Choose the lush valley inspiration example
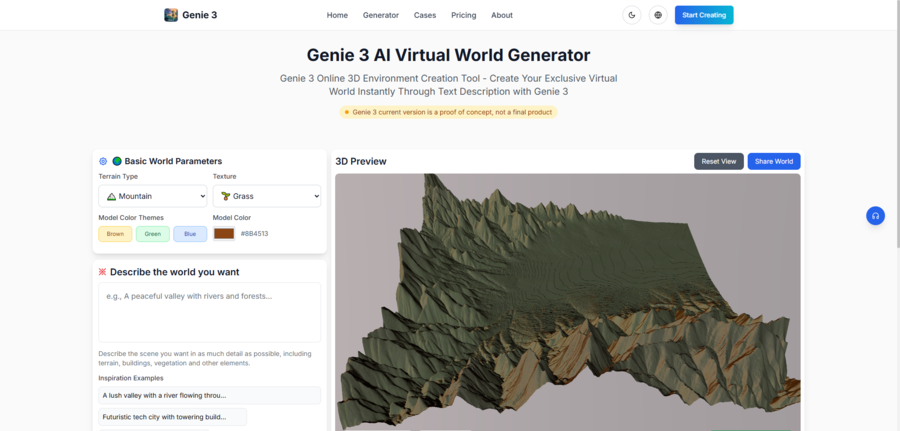 click(209, 395)
